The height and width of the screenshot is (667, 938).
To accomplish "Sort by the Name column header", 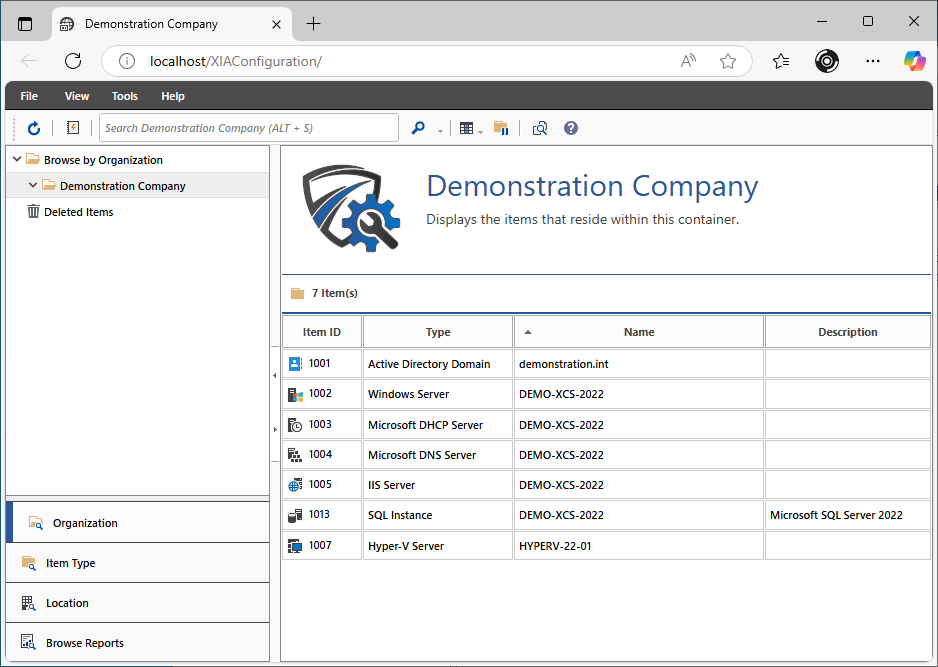I will (x=639, y=332).
